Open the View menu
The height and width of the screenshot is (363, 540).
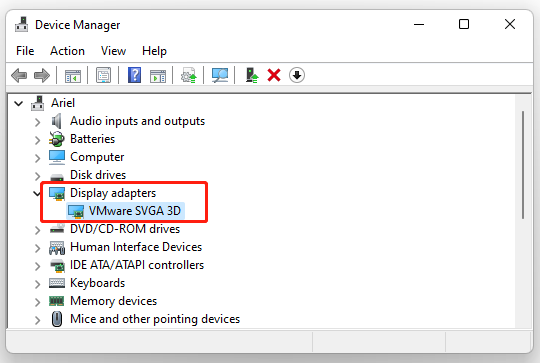113,51
